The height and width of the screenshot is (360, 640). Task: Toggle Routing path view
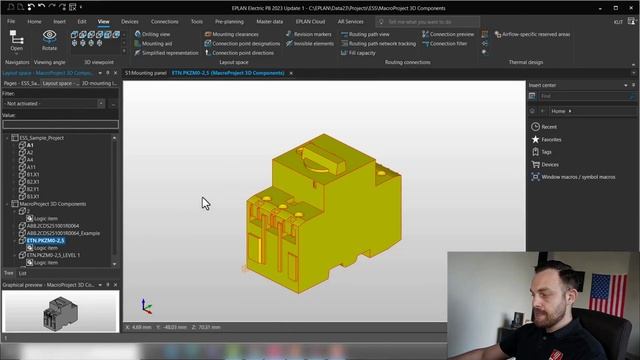point(365,34)
